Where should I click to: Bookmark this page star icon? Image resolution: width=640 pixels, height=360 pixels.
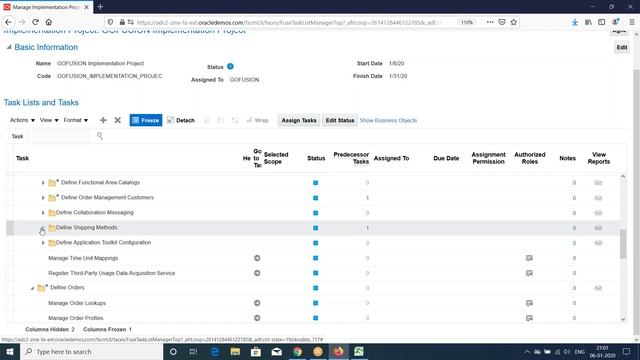tap(513, 22)
